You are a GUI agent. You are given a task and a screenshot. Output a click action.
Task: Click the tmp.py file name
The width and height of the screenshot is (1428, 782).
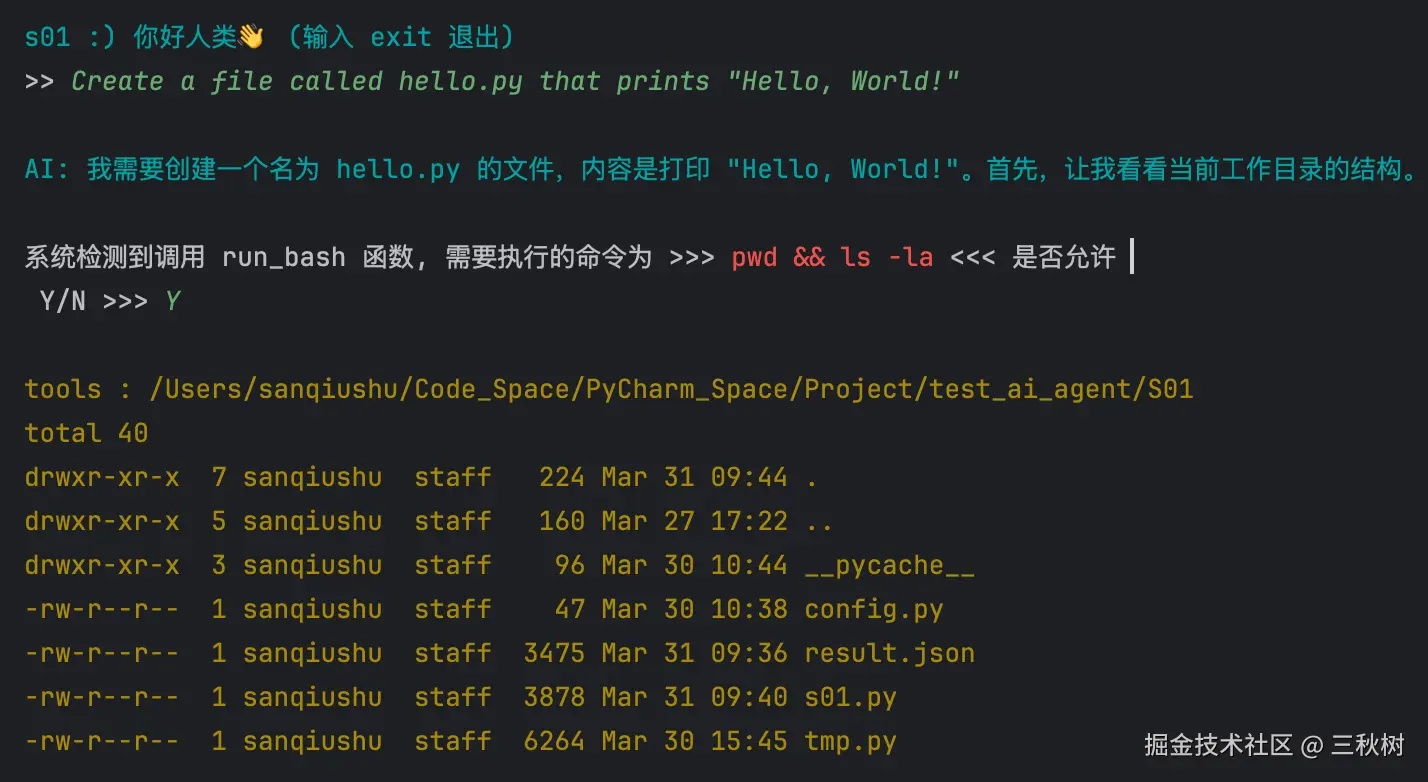(x=850, y=741)
